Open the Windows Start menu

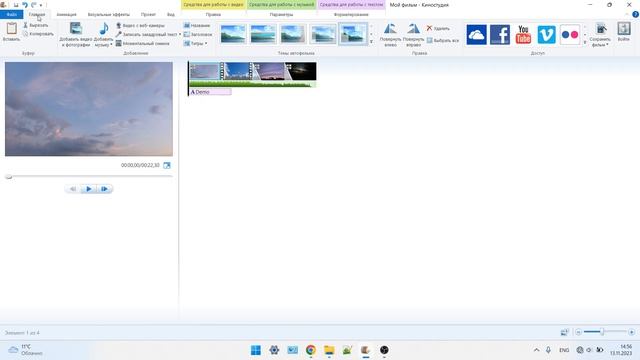(256, 350)
